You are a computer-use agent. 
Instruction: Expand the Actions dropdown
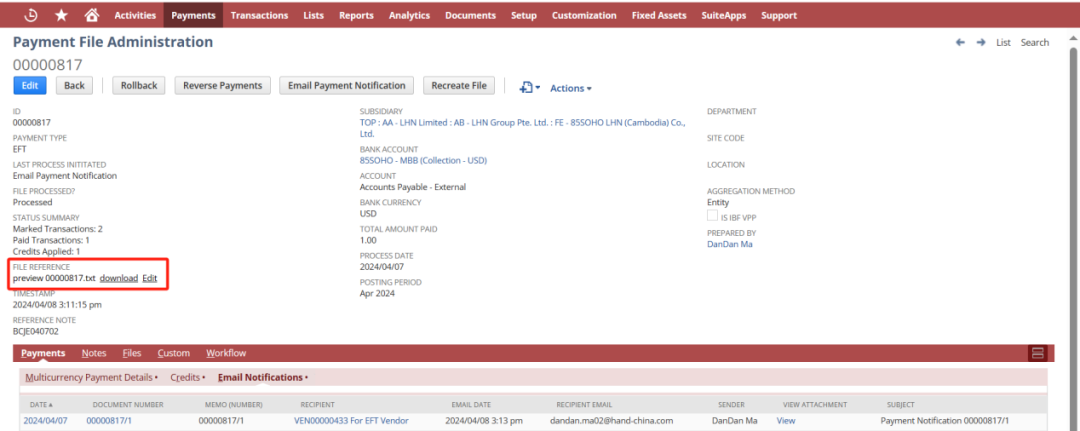click(x=570, y=88)
